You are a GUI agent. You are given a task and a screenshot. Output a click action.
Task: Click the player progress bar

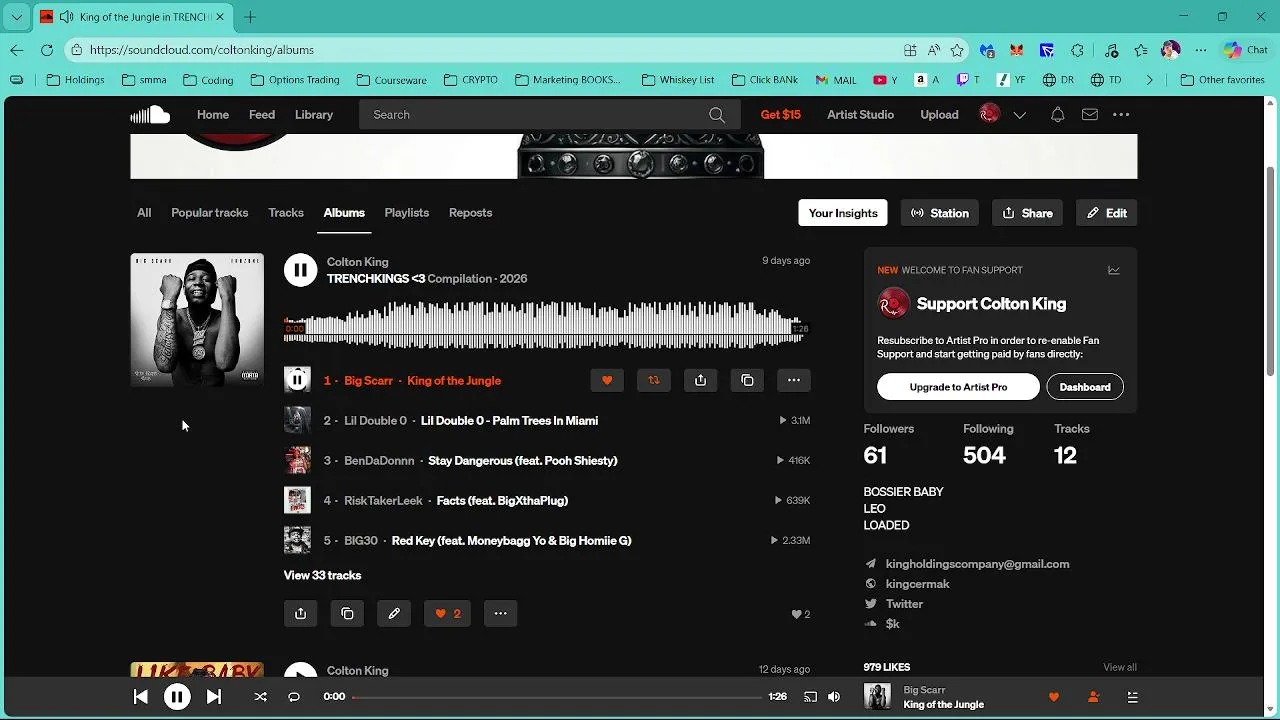tap(556, 697)
